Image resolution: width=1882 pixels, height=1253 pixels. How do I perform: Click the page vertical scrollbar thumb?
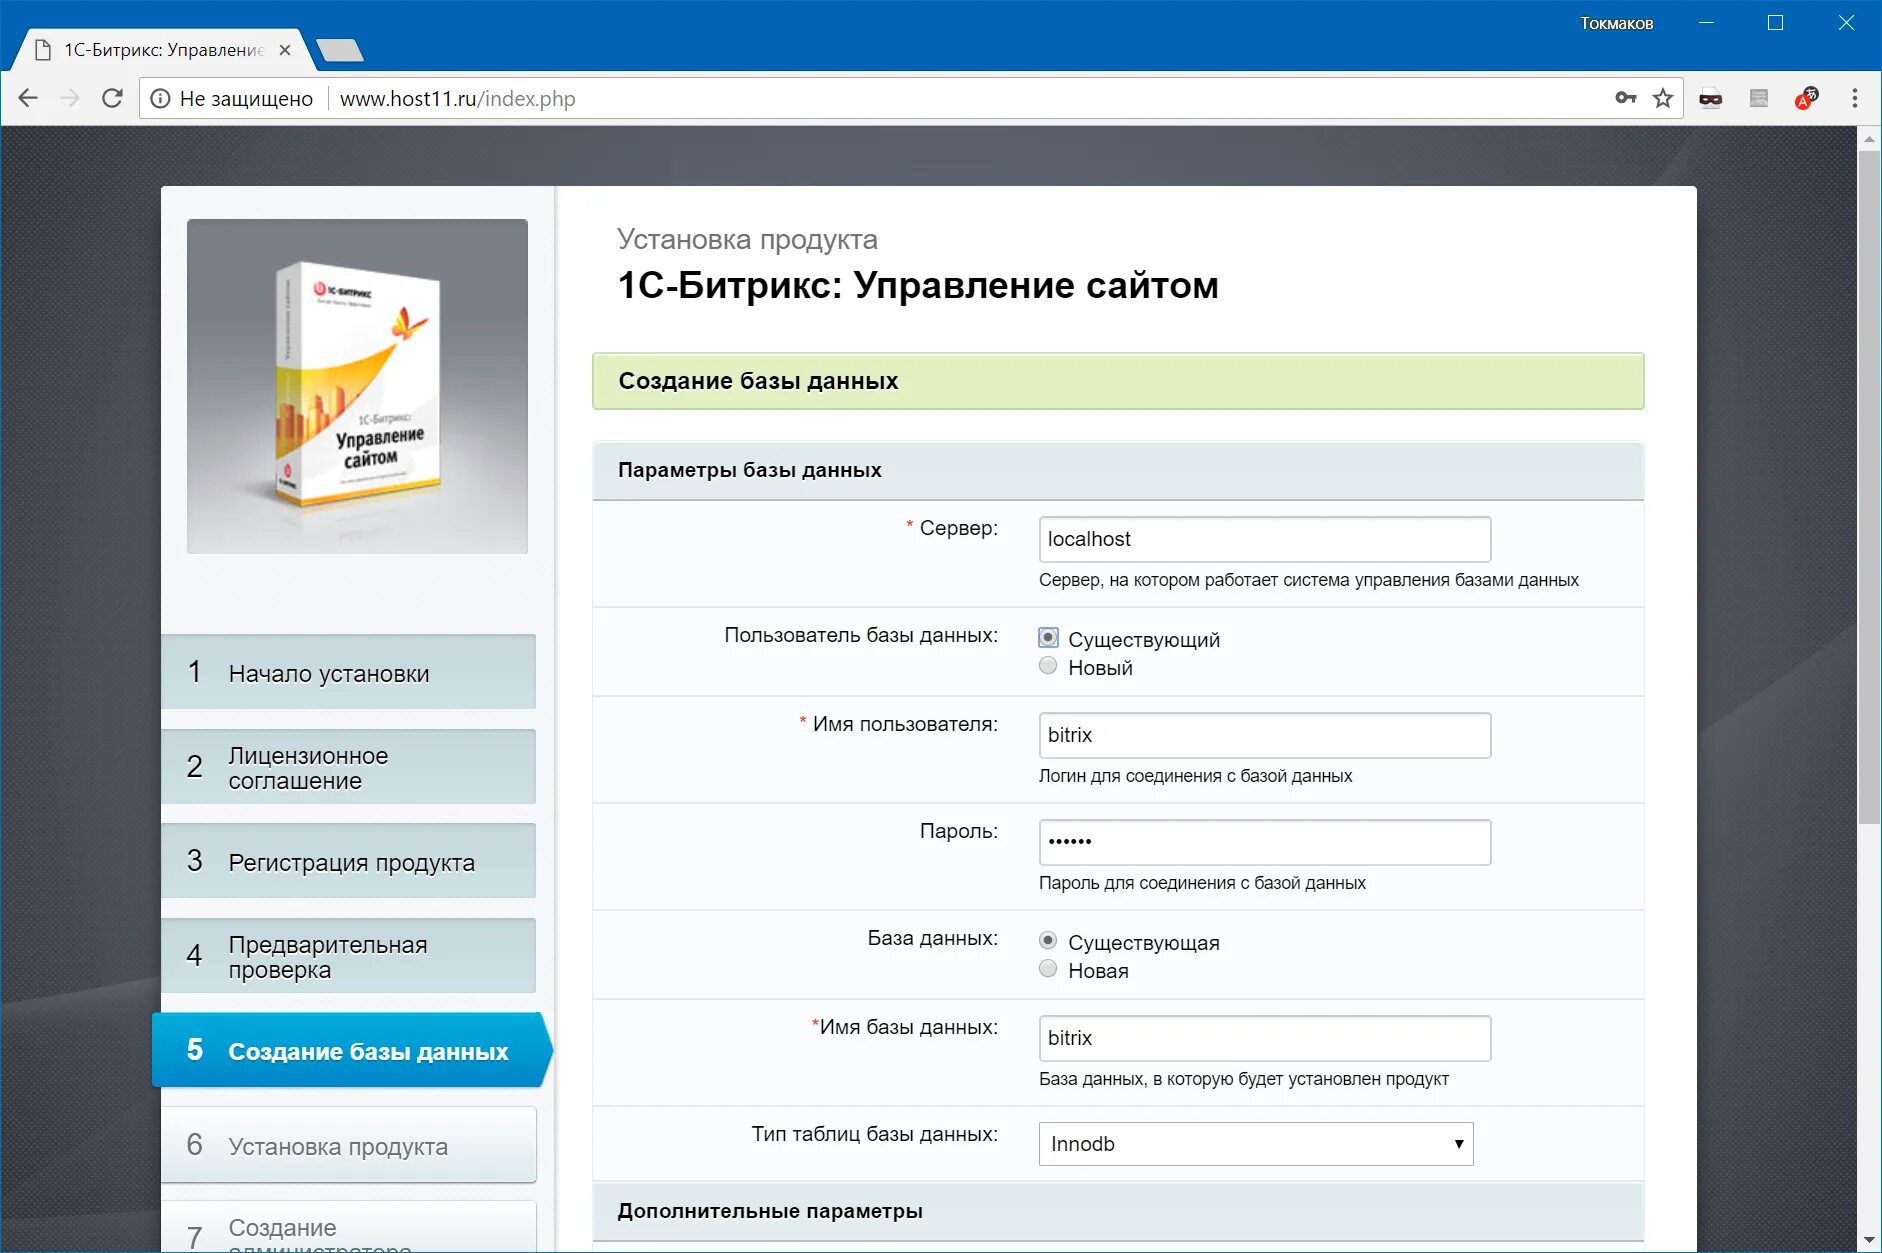click(1869, 488)
